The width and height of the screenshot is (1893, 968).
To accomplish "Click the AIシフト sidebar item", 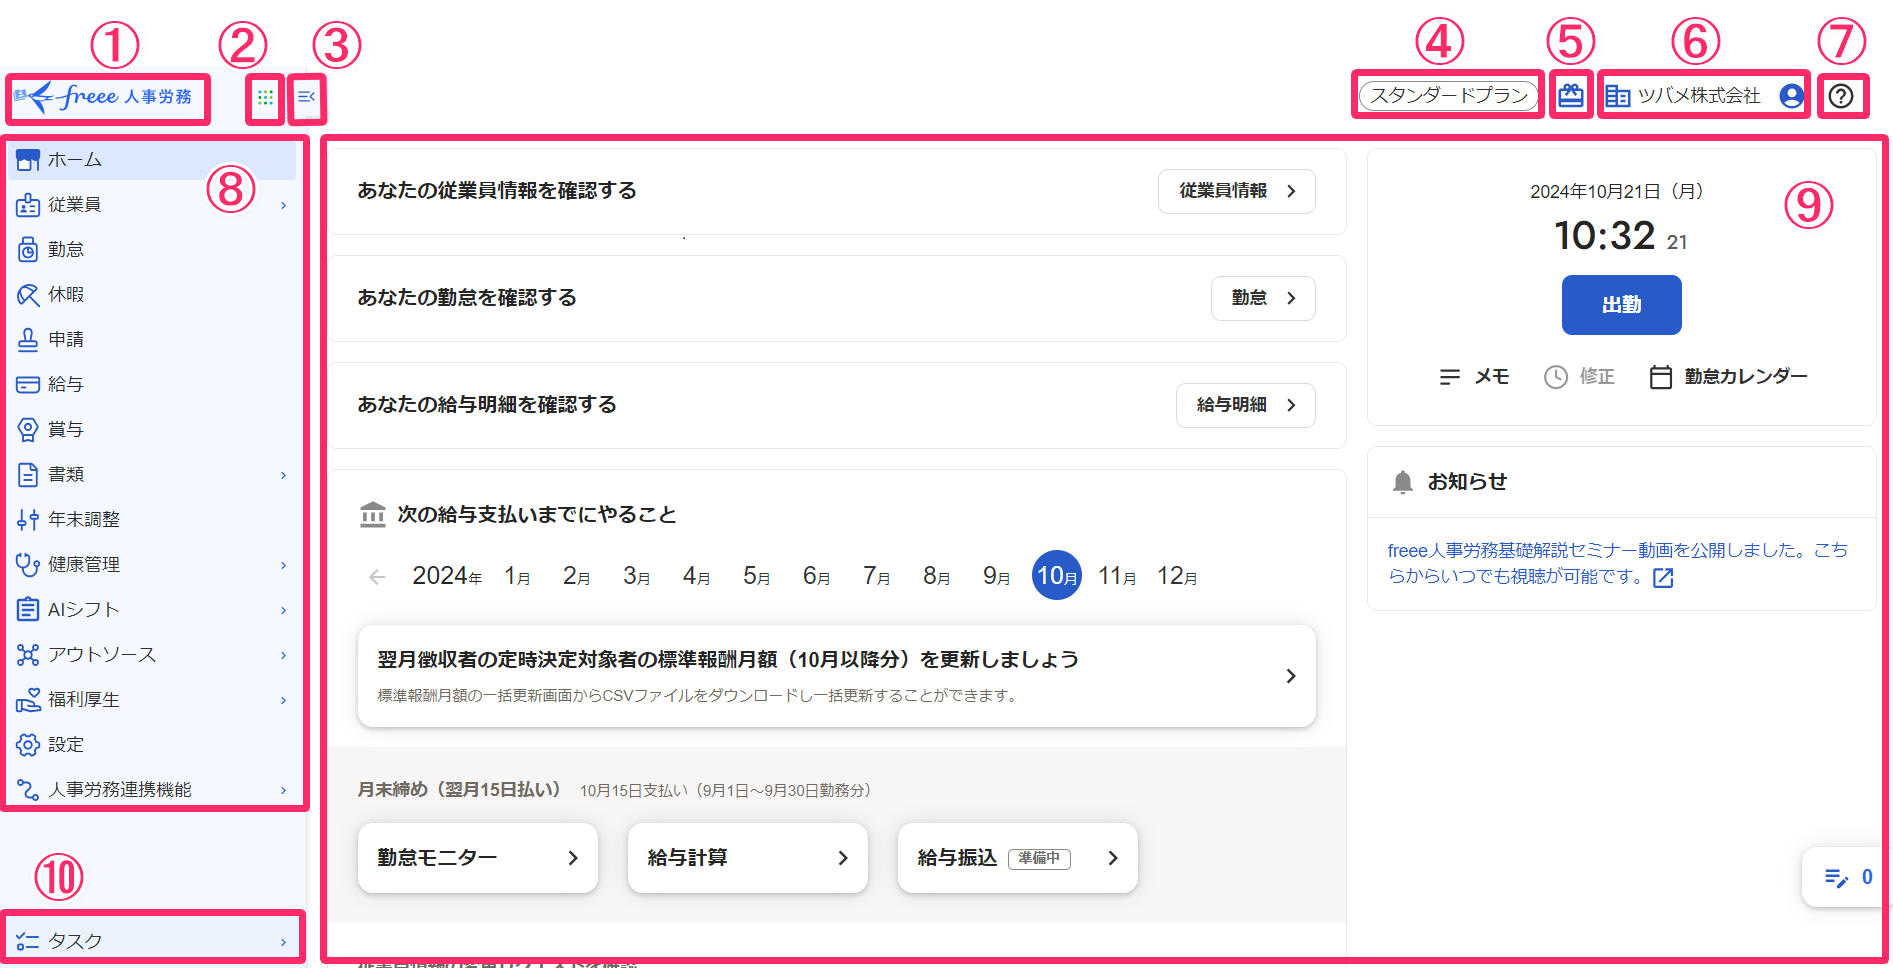I will [x=153, y=610].
